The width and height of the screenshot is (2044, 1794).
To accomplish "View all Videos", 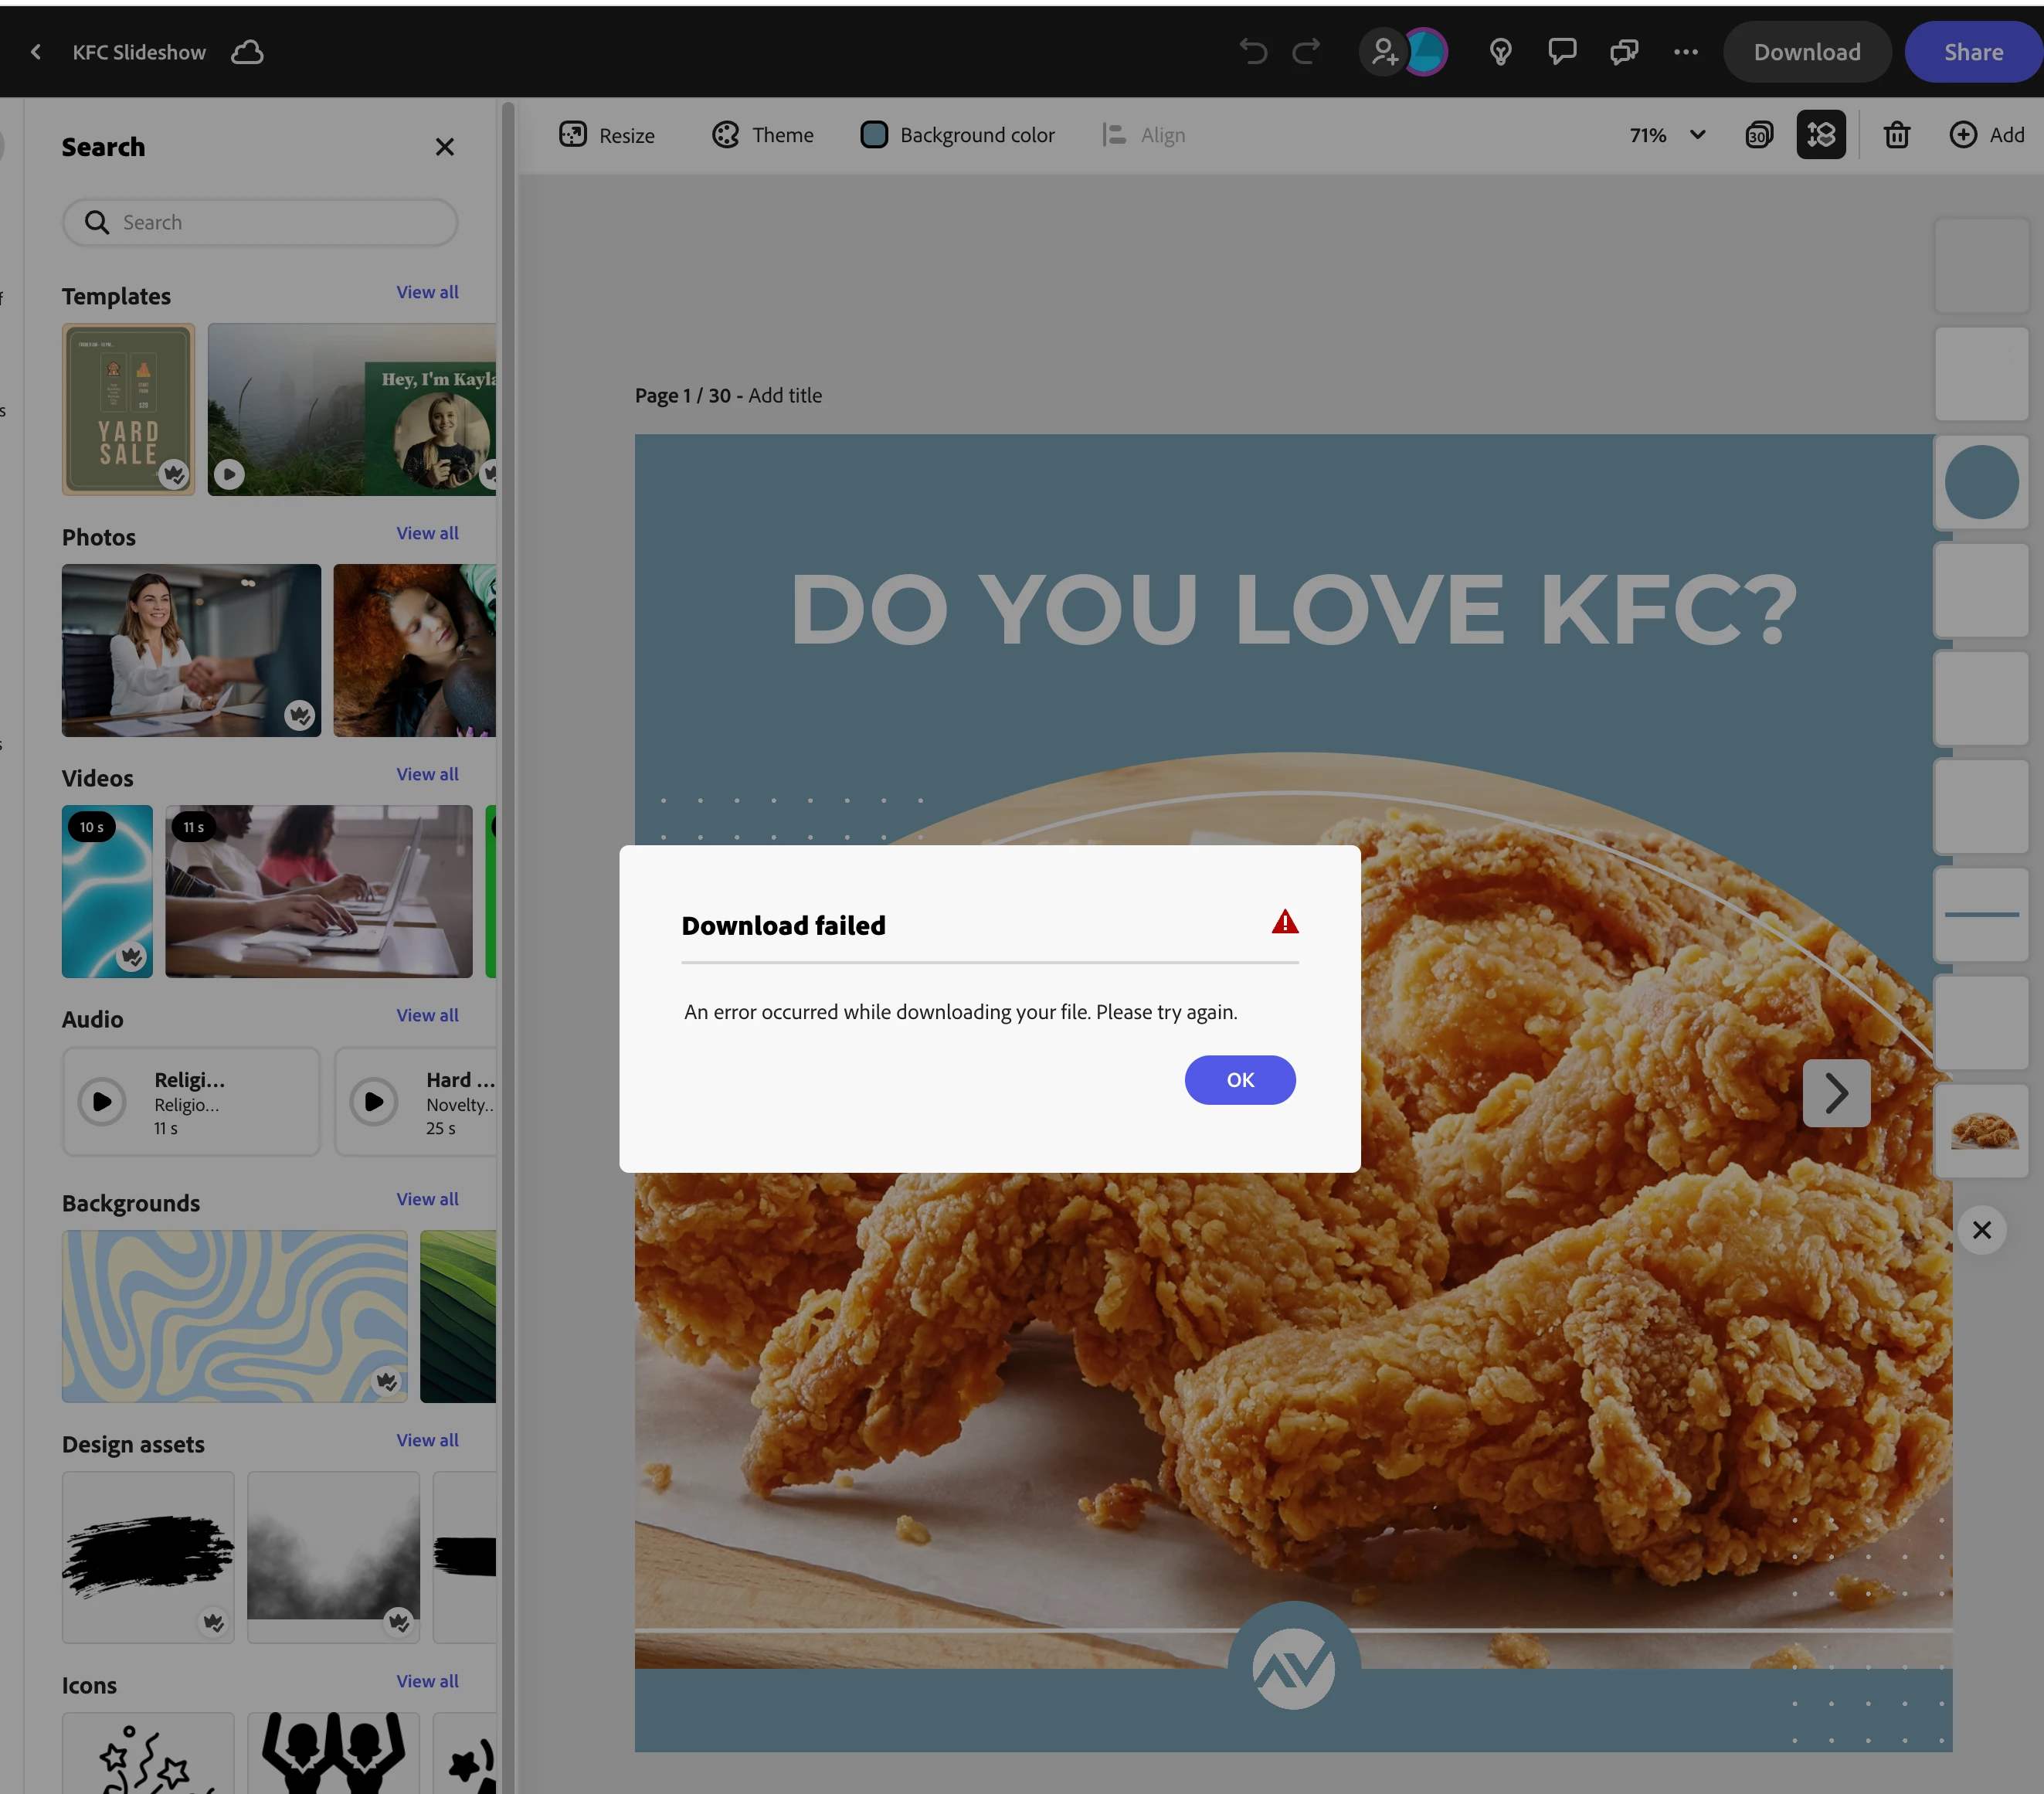I will (x=427, y=774).
